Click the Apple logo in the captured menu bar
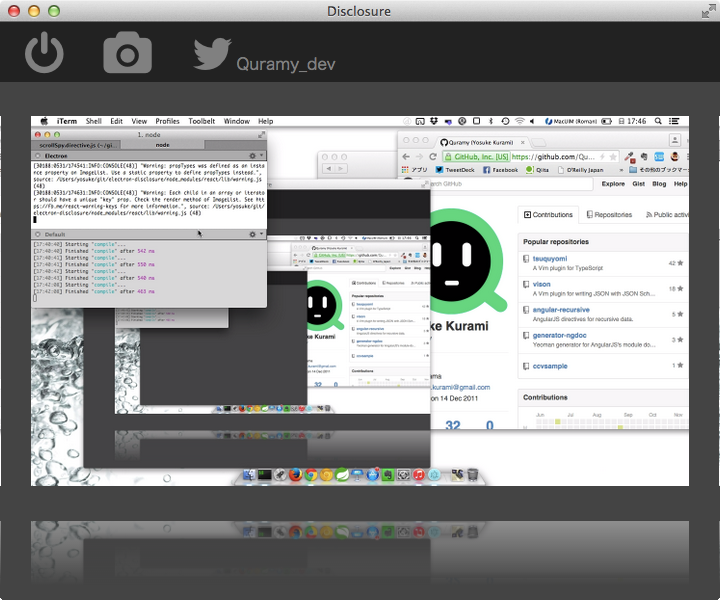This screenshot has height=600, width=720. pos(44,121)
